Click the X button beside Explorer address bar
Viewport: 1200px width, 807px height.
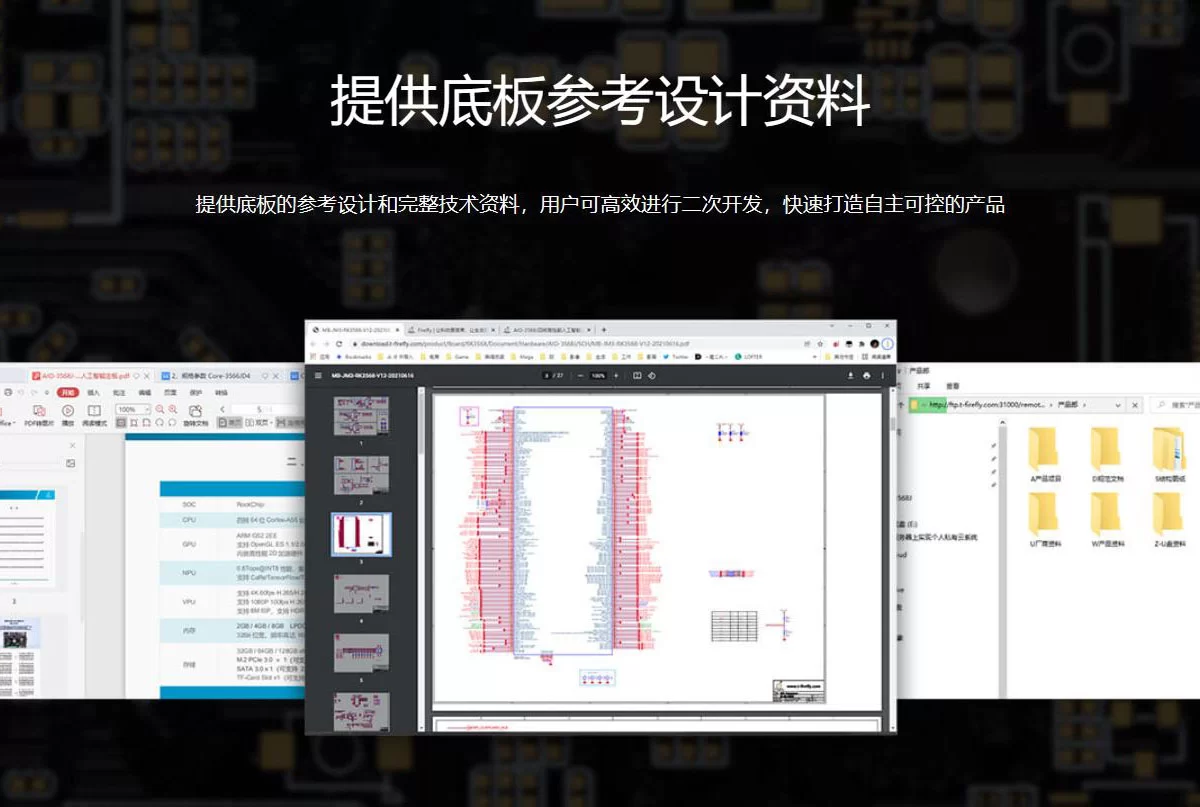click(x=1135, y=405)
